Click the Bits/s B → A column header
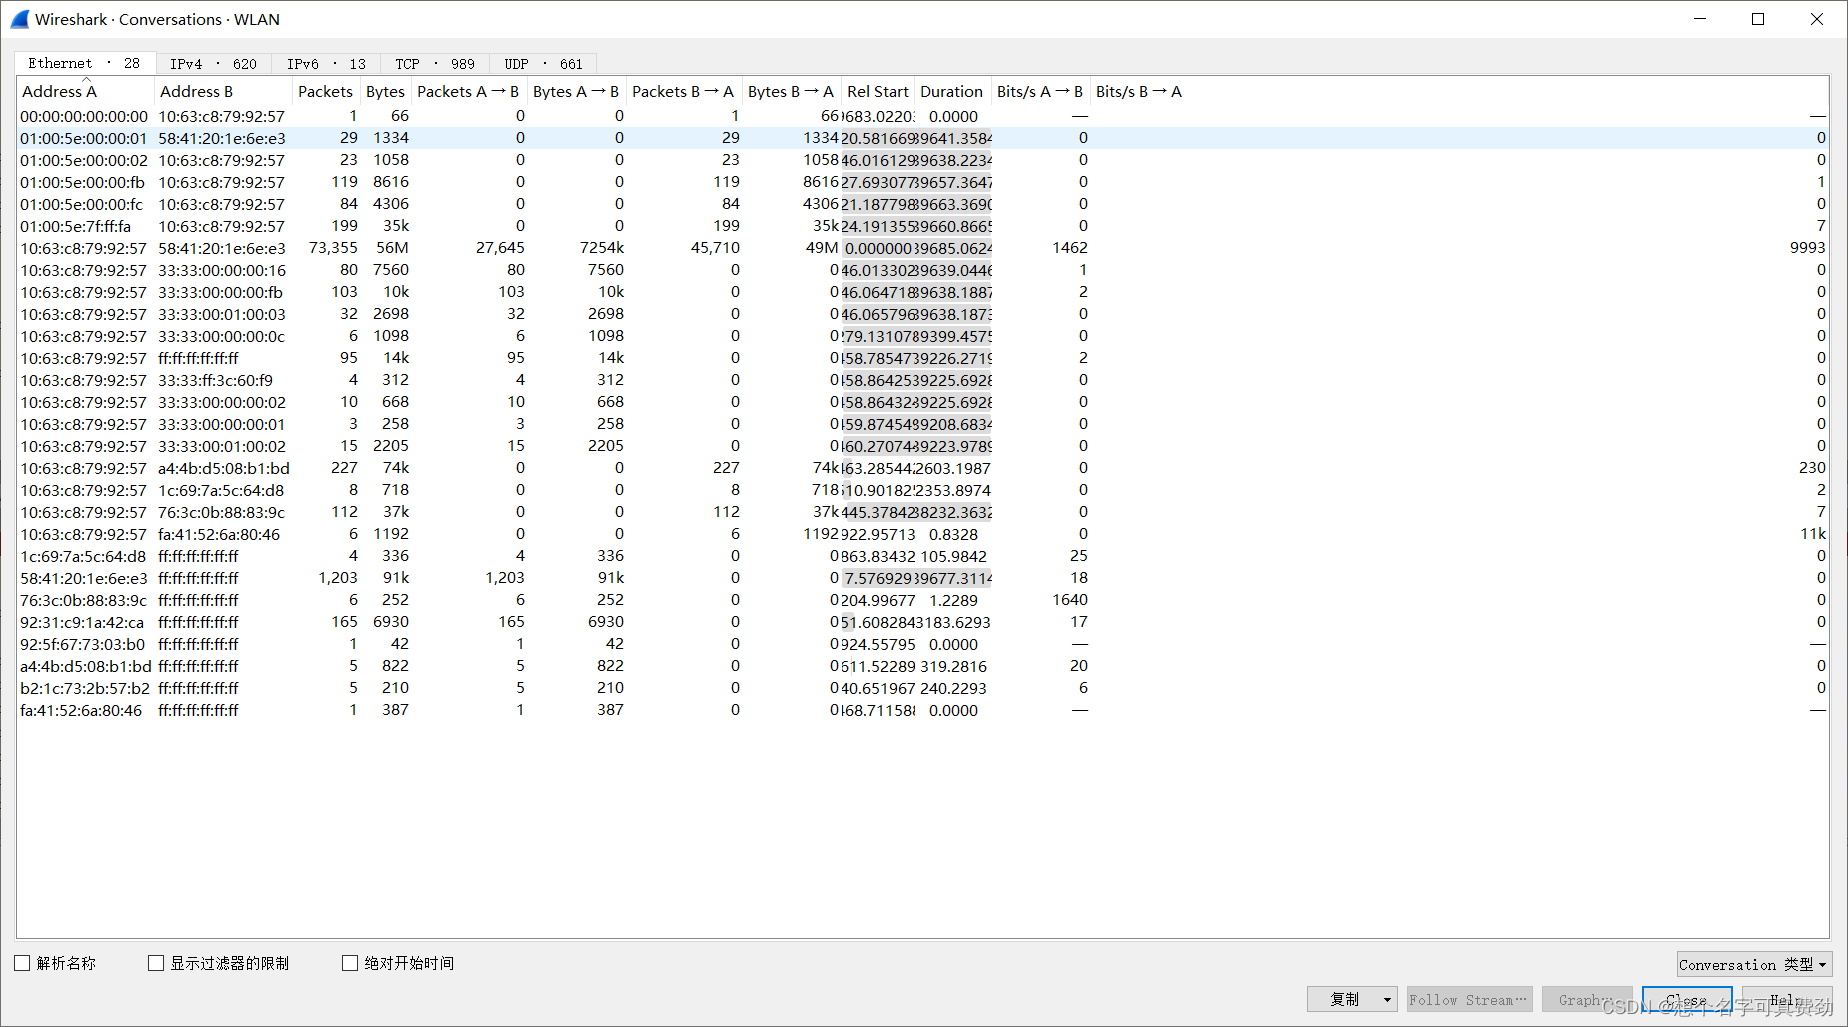1848x1027 pixels. 1139,91
